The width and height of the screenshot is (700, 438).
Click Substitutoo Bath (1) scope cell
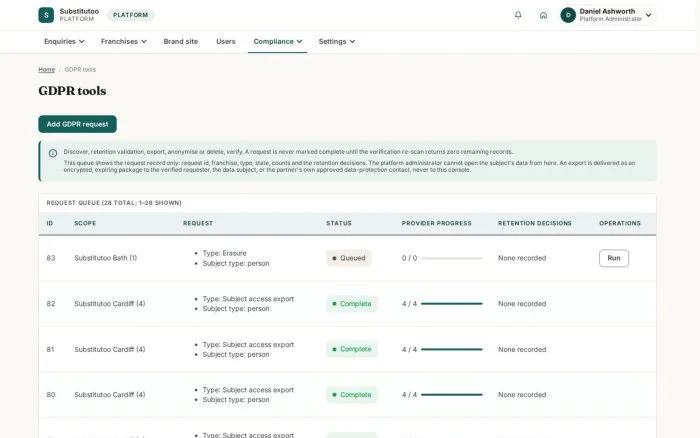[105, 258]
